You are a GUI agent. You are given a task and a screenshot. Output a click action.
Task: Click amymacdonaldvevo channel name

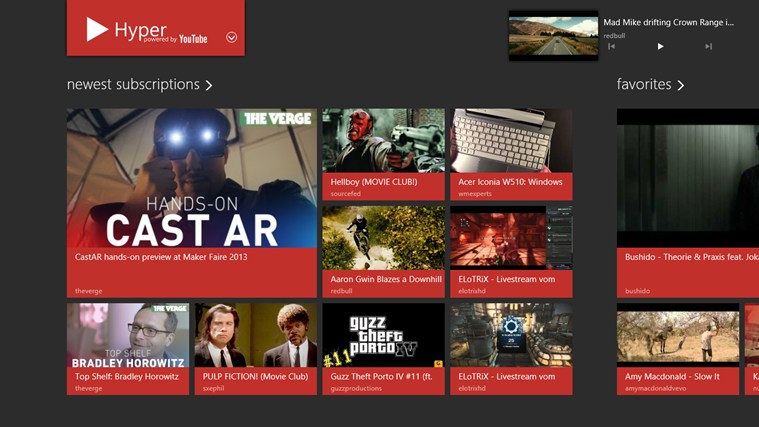tap(655, 388)
